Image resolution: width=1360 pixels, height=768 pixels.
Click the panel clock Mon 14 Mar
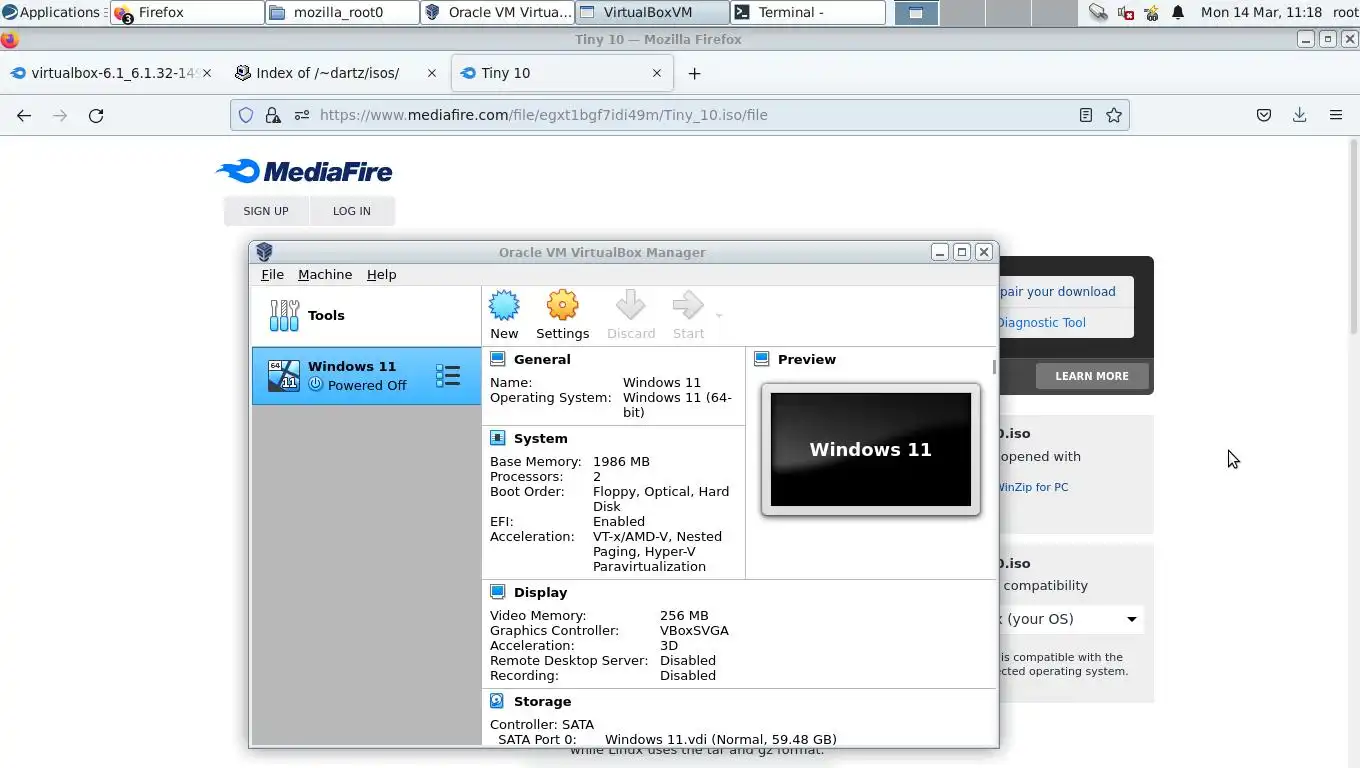point(1261,12)
